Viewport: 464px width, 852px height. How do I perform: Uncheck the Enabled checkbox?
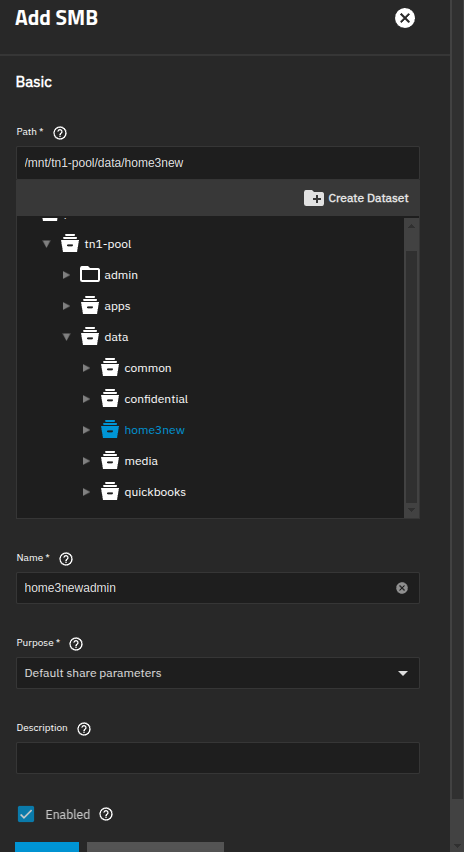click(x=26, y=814)
